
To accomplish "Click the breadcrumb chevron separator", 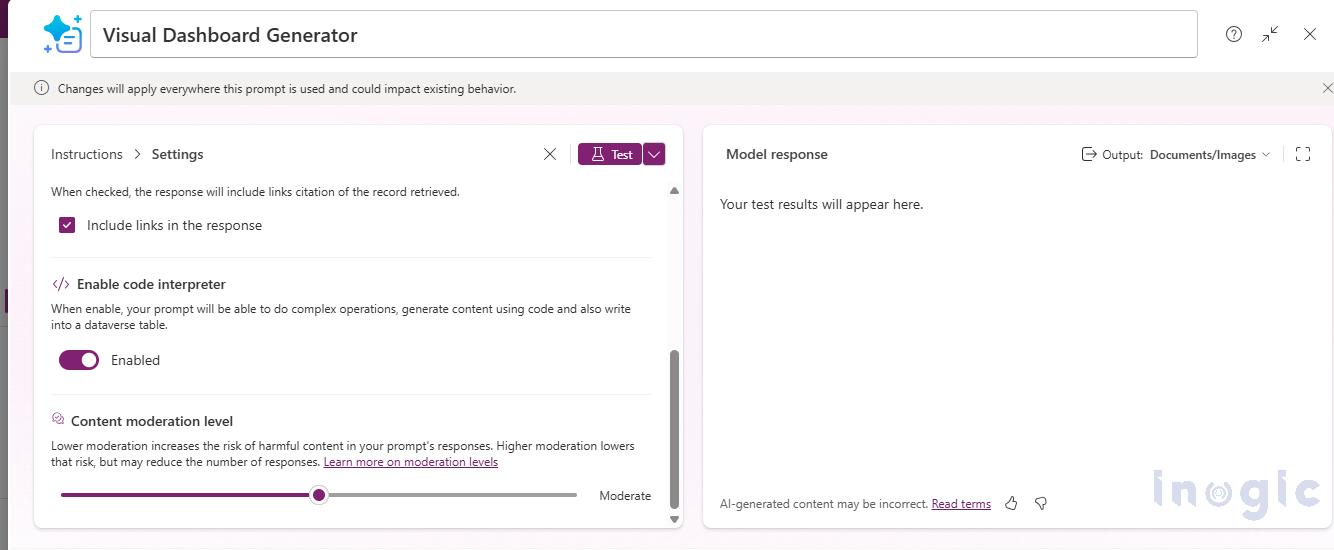I will point(137,154).
